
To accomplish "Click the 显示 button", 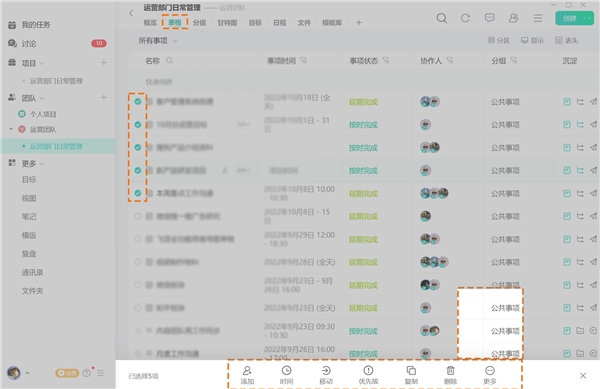I will 532,40.
